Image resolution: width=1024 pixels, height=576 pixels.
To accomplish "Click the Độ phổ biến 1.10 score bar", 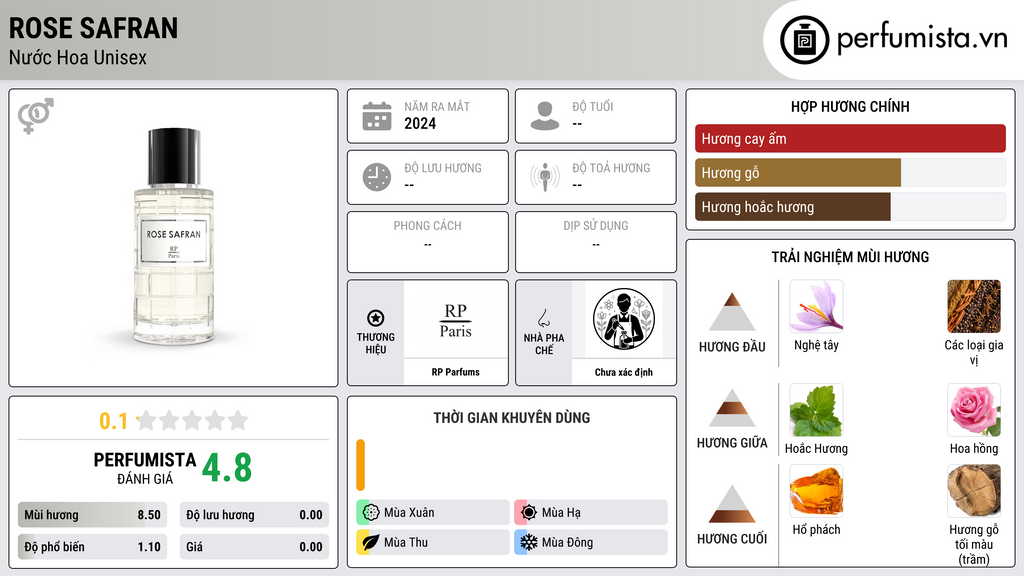I will [x=92, y=547].
